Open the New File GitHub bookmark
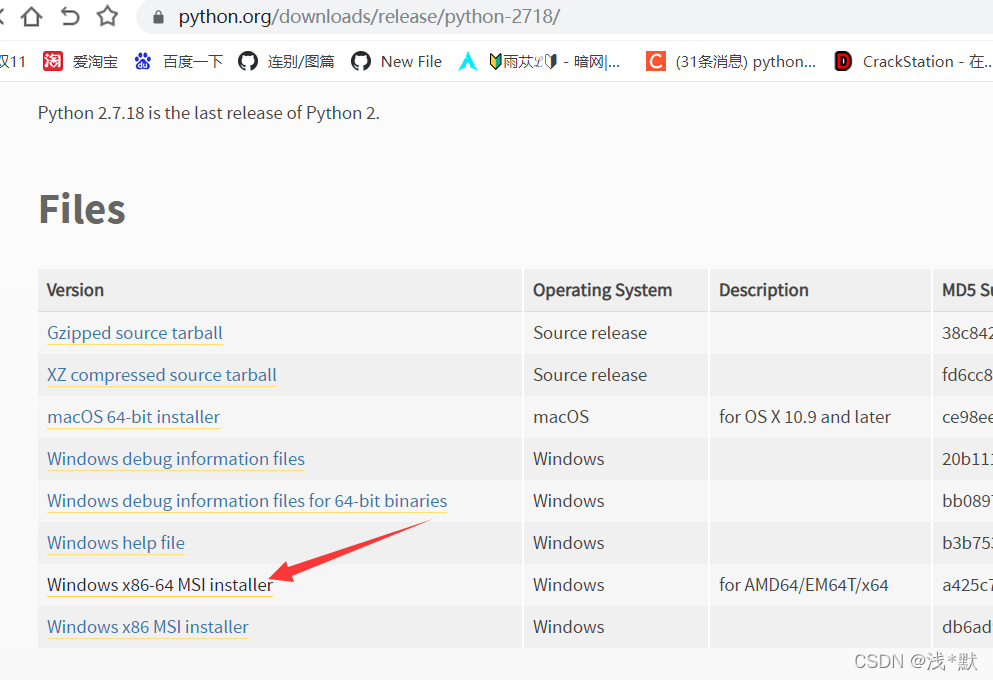 pyautogui.click(x=396, y=62)
